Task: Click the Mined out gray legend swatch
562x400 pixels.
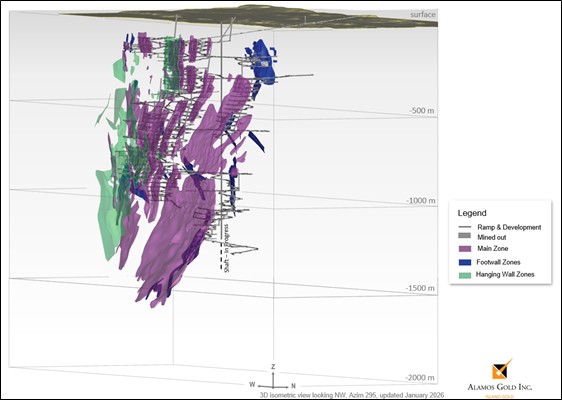Action: tap(465, 236)
